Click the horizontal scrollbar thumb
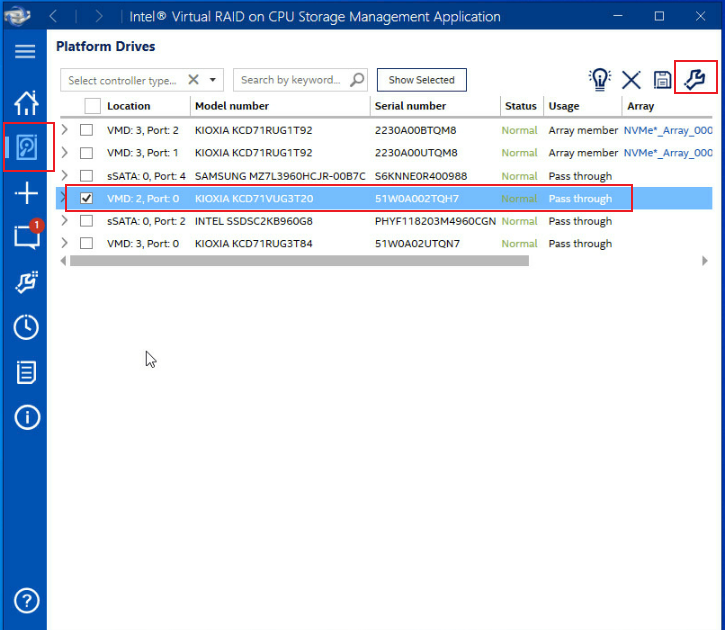 (x=299, y=261)
